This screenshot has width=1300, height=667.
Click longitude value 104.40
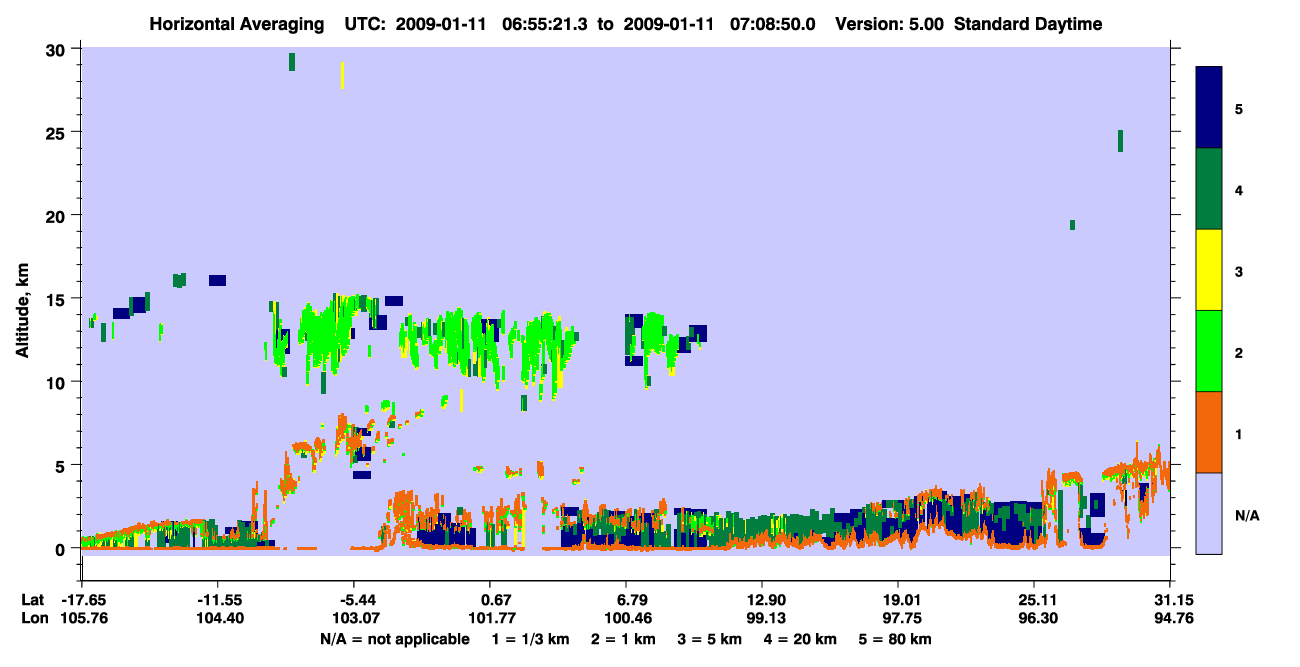pyautogui.click(x=219, y=618)
